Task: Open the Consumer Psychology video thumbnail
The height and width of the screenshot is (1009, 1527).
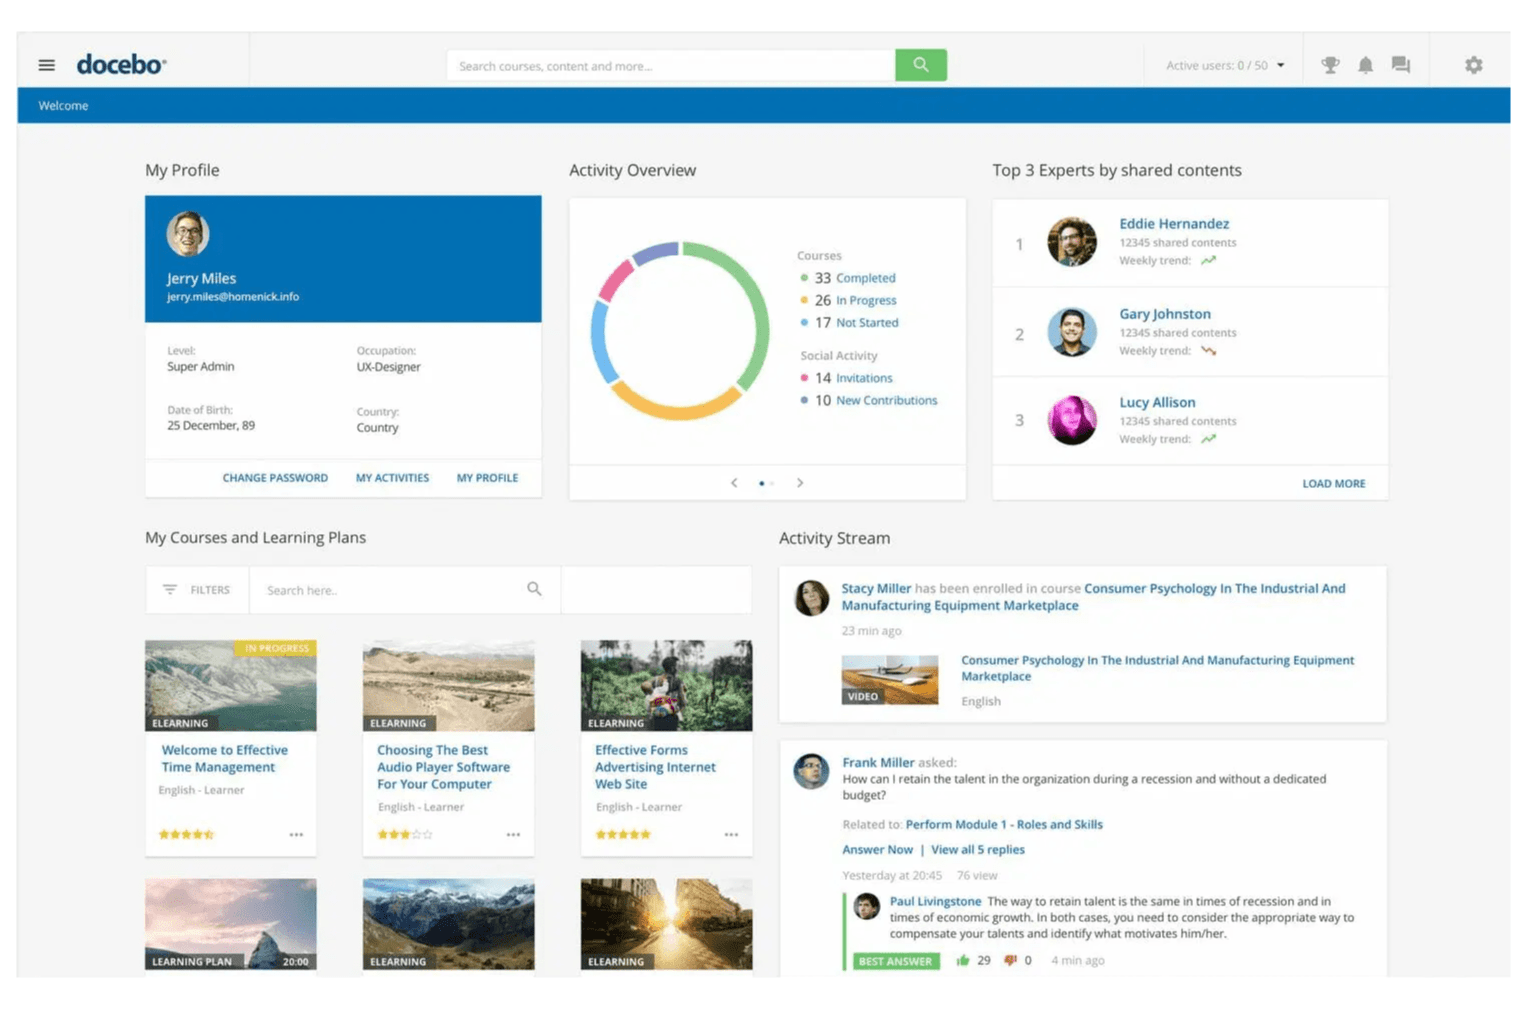Action: (889, 679)
